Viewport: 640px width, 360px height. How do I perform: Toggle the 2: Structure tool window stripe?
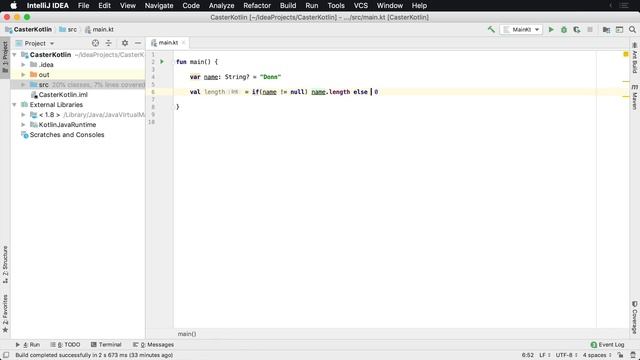pos(5,264)
